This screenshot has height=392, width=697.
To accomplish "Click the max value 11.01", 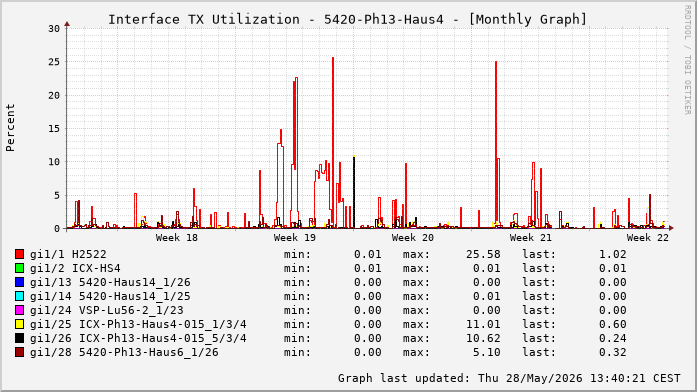I will pyautogui.click(x=483, y=324).
